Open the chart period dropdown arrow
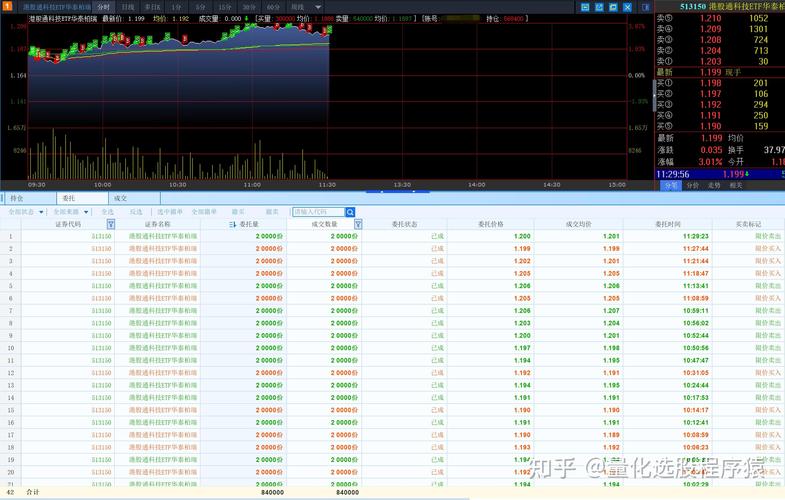785x500 pixels. [318, 8]
